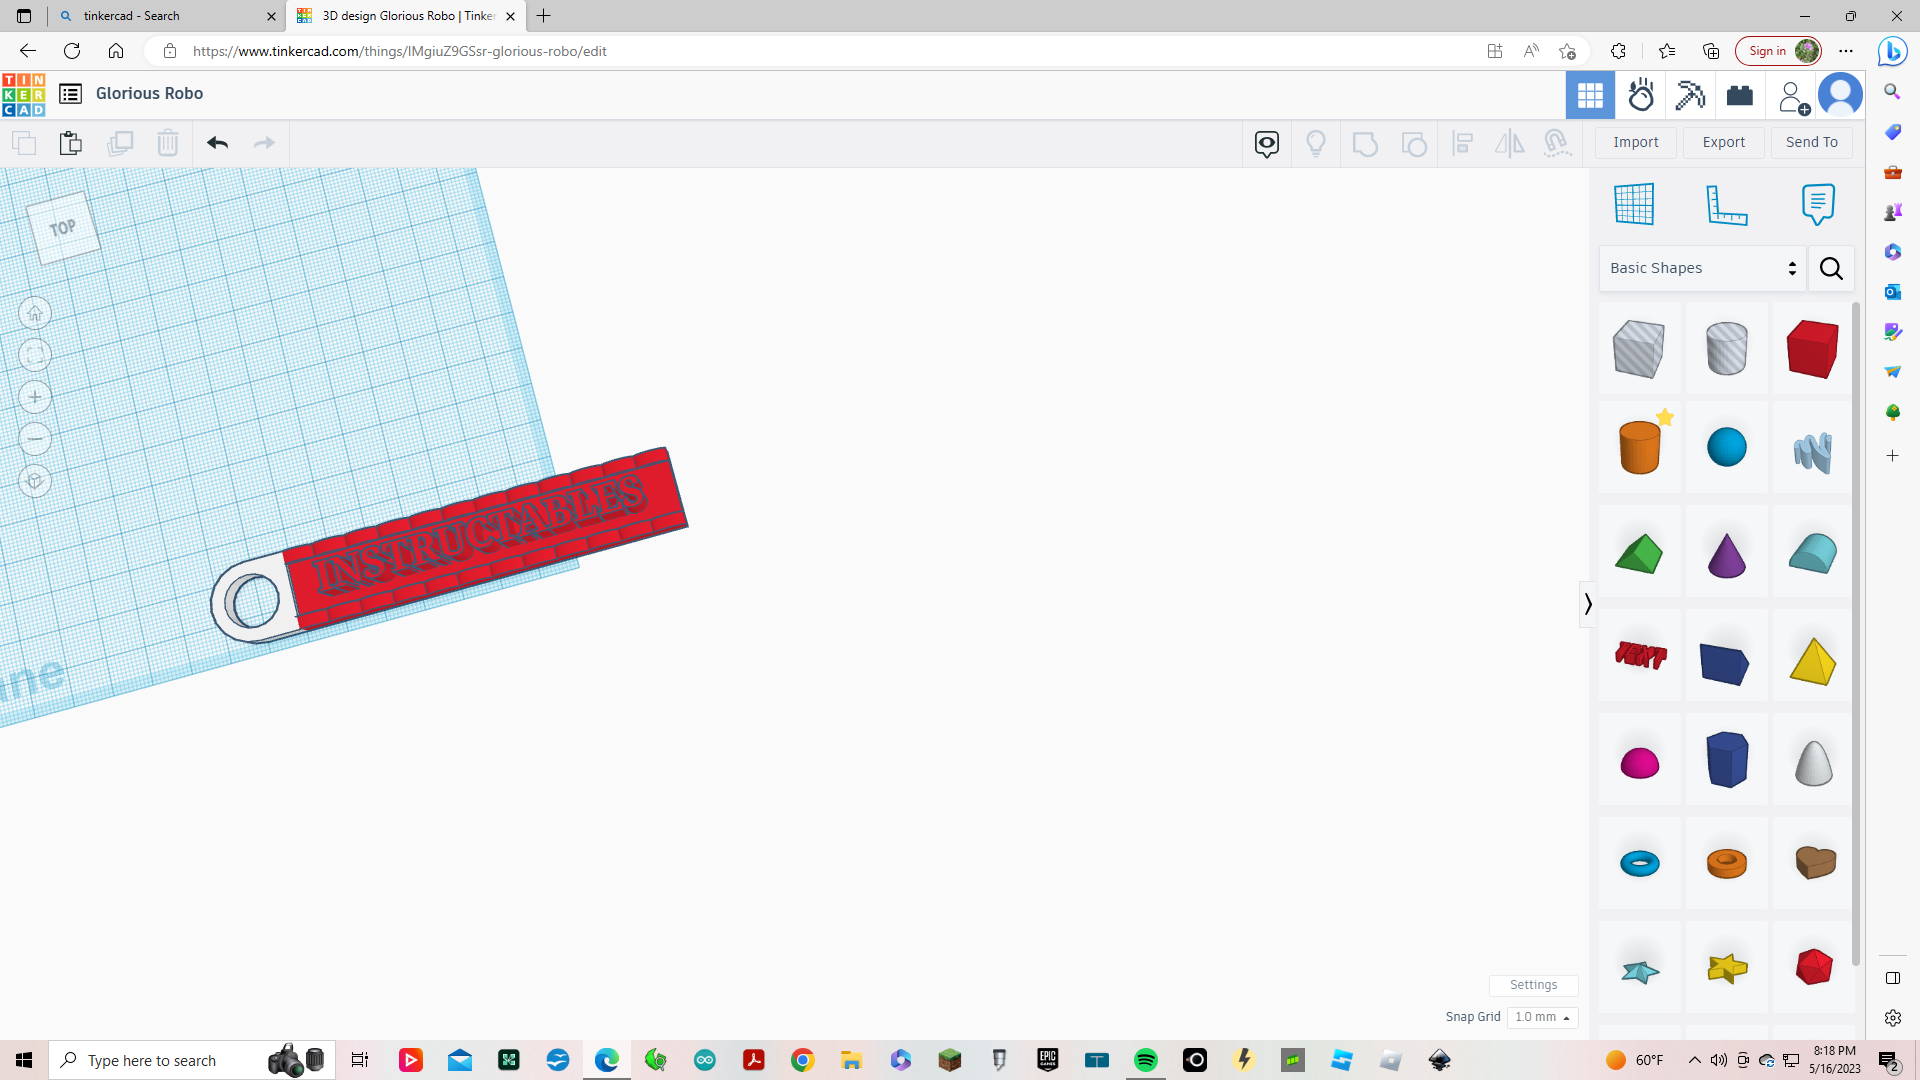
Task: Switch to Minecraft export view with pickaxe icon
Action: [x=1690, y=95]
